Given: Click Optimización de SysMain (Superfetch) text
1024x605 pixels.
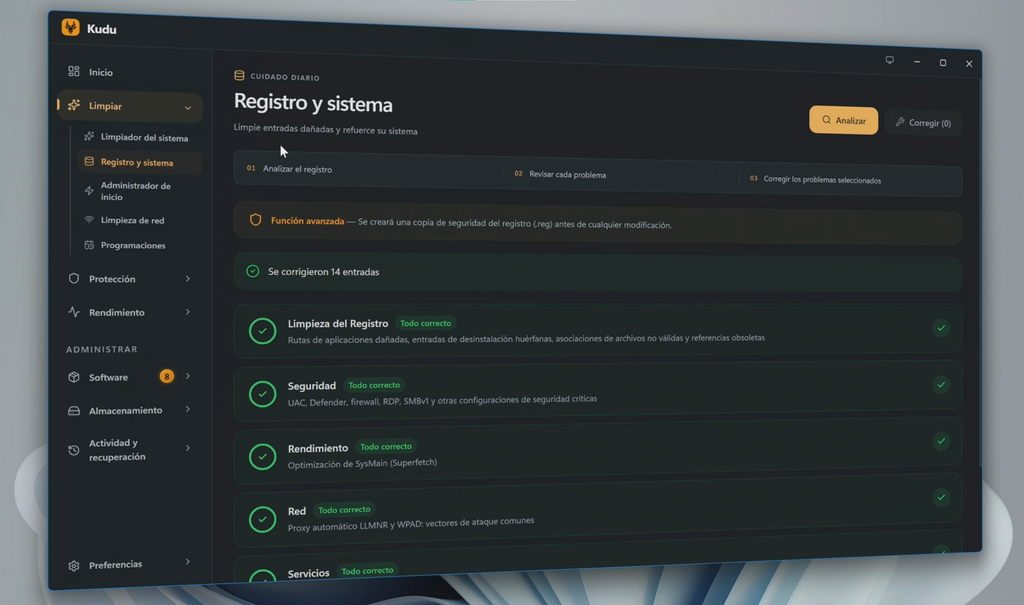Looking at the screenshot, I should [x=362, y=463].
